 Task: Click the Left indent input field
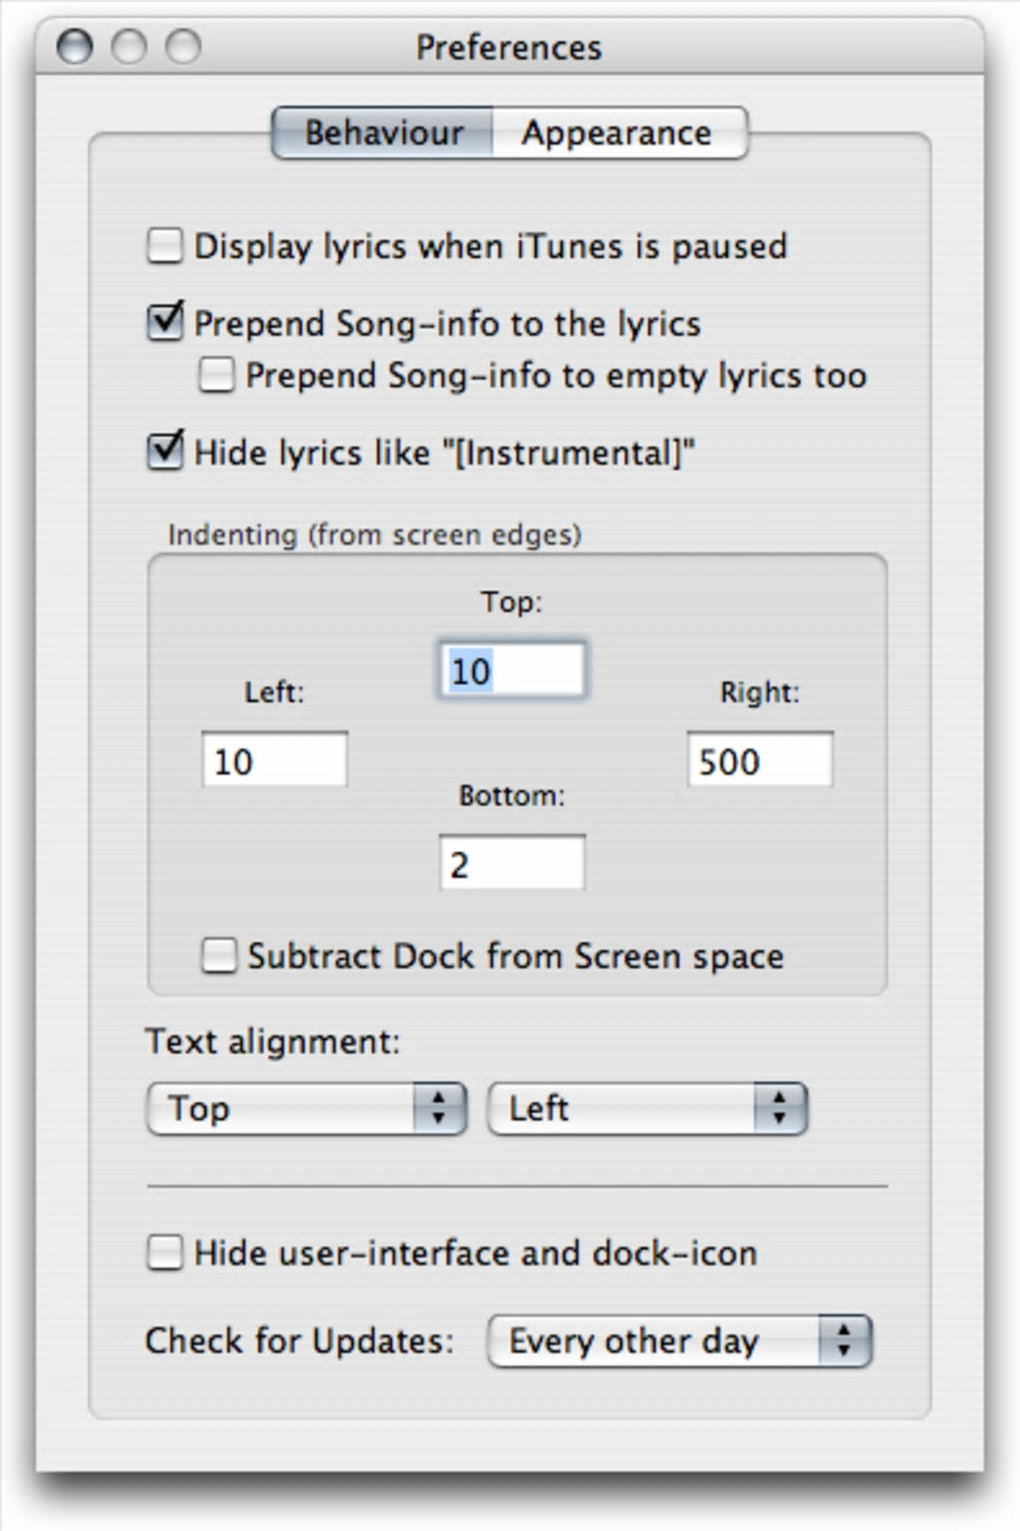pyautogui.click(x=274, y=761)
